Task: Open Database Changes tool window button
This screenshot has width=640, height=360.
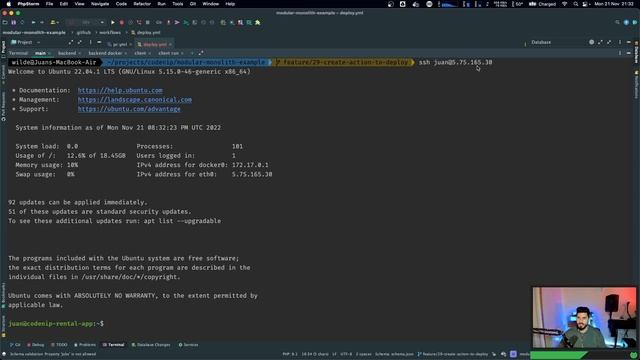Action: point(151,345)
